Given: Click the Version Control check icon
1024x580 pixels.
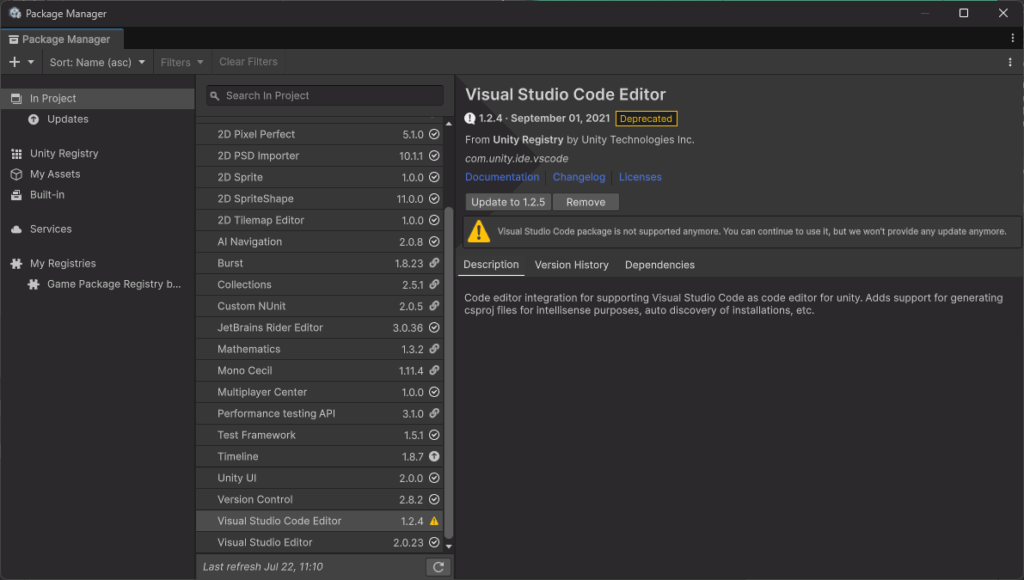Looking at the screenshot, I should point(434,499).
